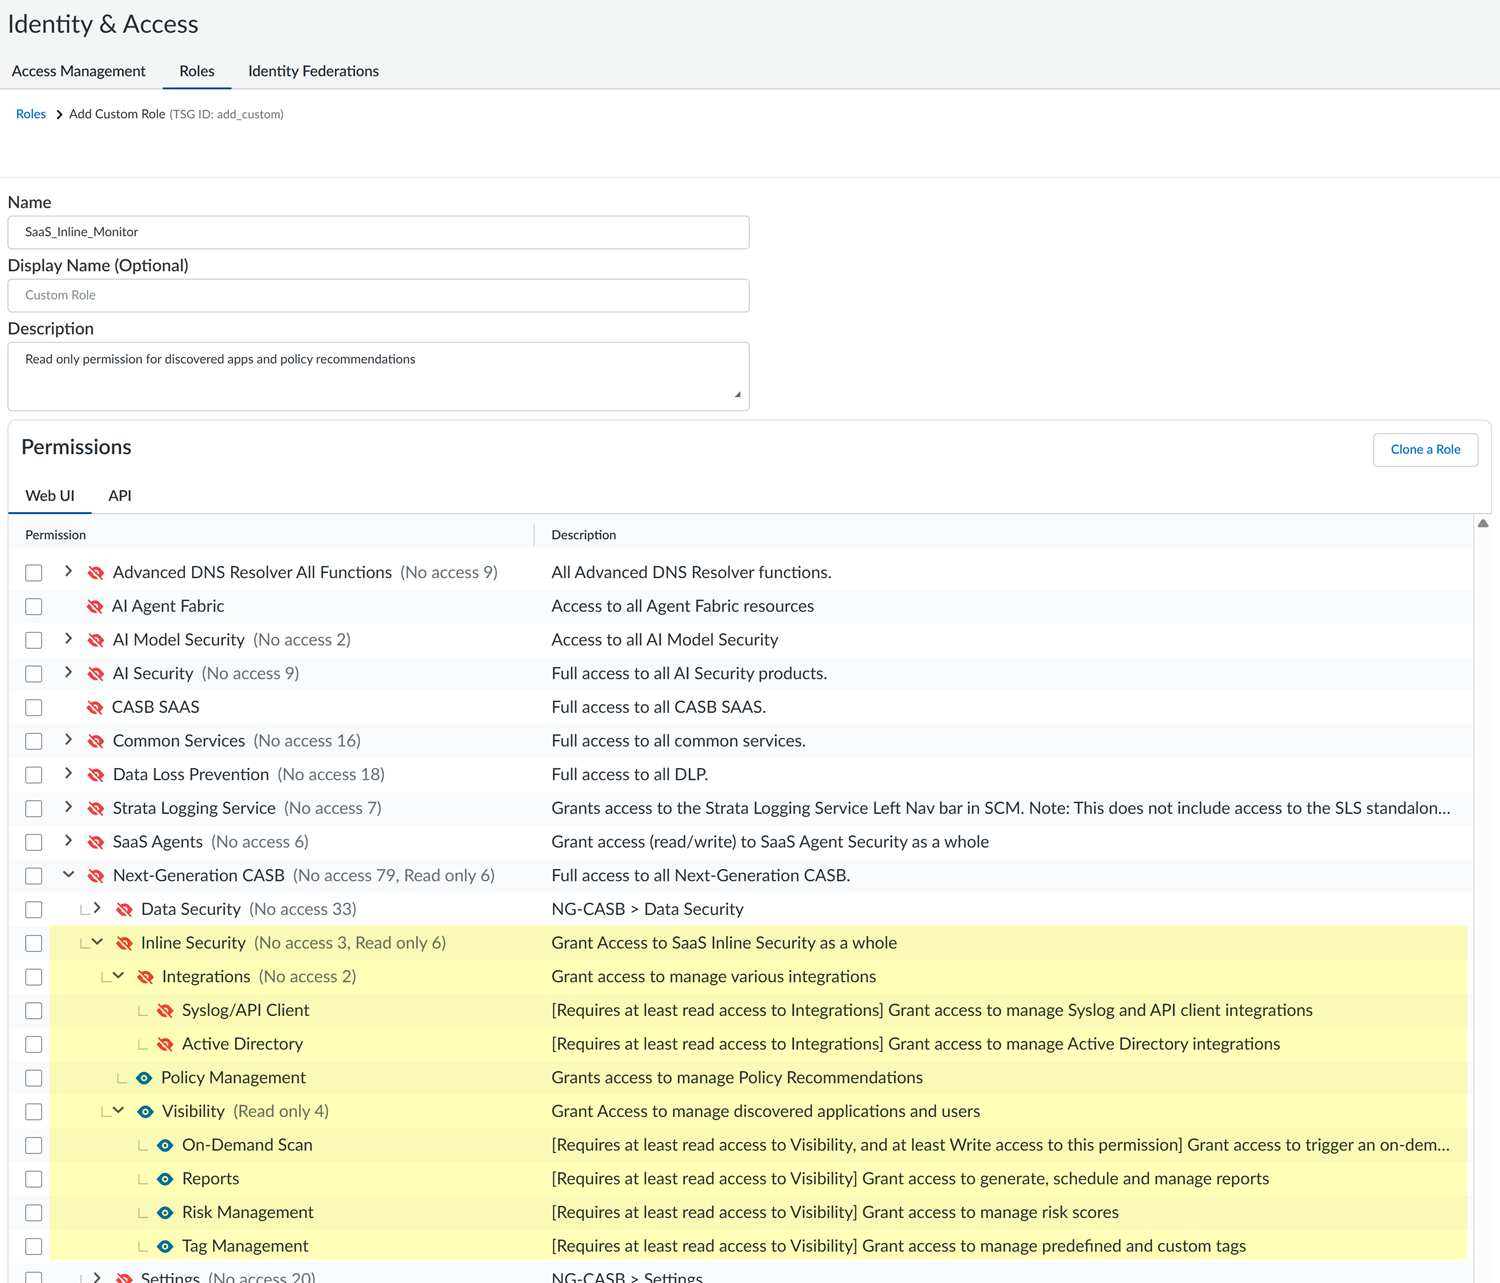Click the eye icon for Risk Management
The image size is (1500, 1283).
(165, 1213)
